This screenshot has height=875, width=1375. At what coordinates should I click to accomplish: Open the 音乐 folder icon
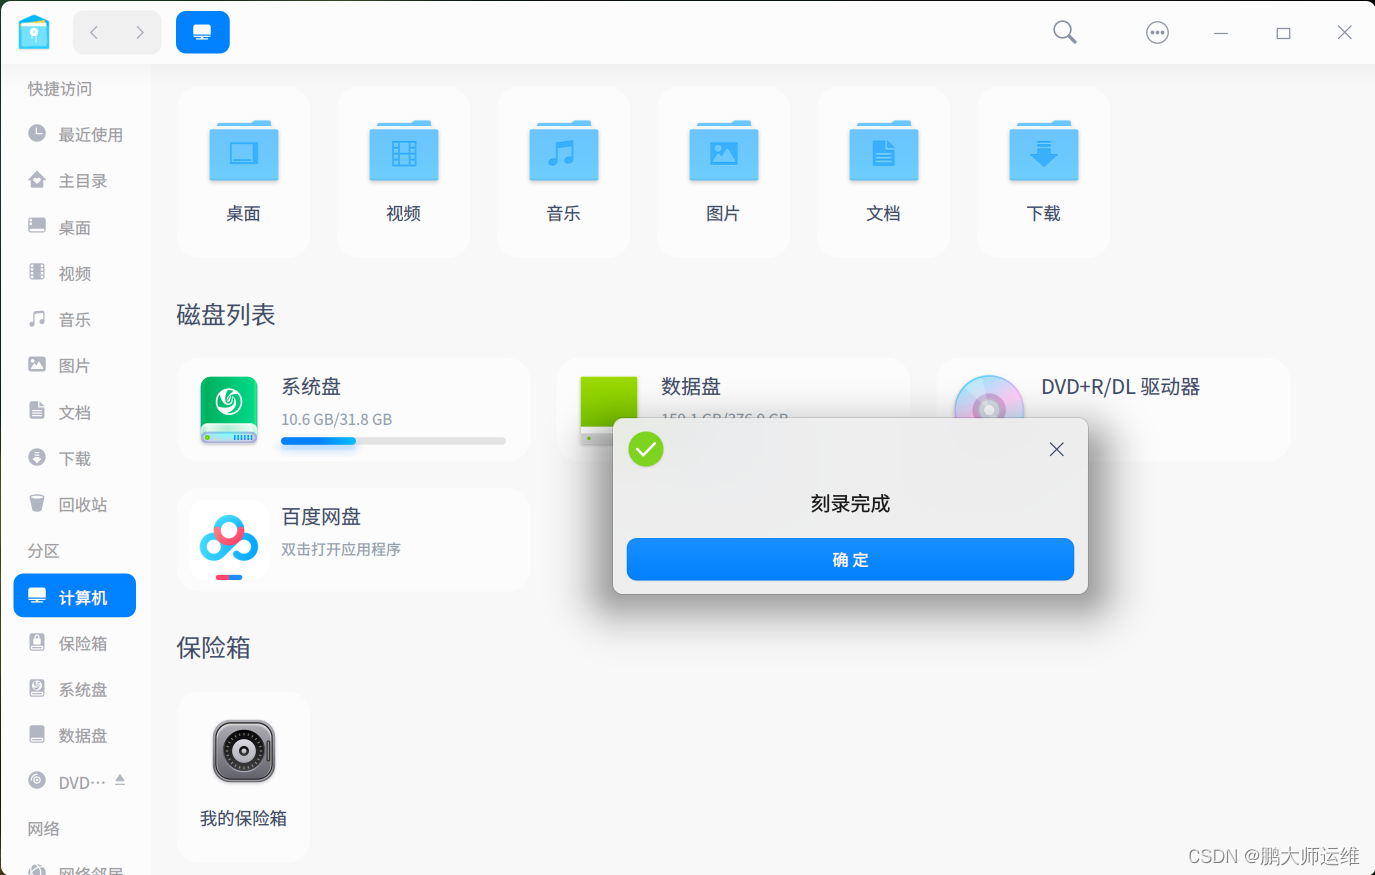pos(563,152)
